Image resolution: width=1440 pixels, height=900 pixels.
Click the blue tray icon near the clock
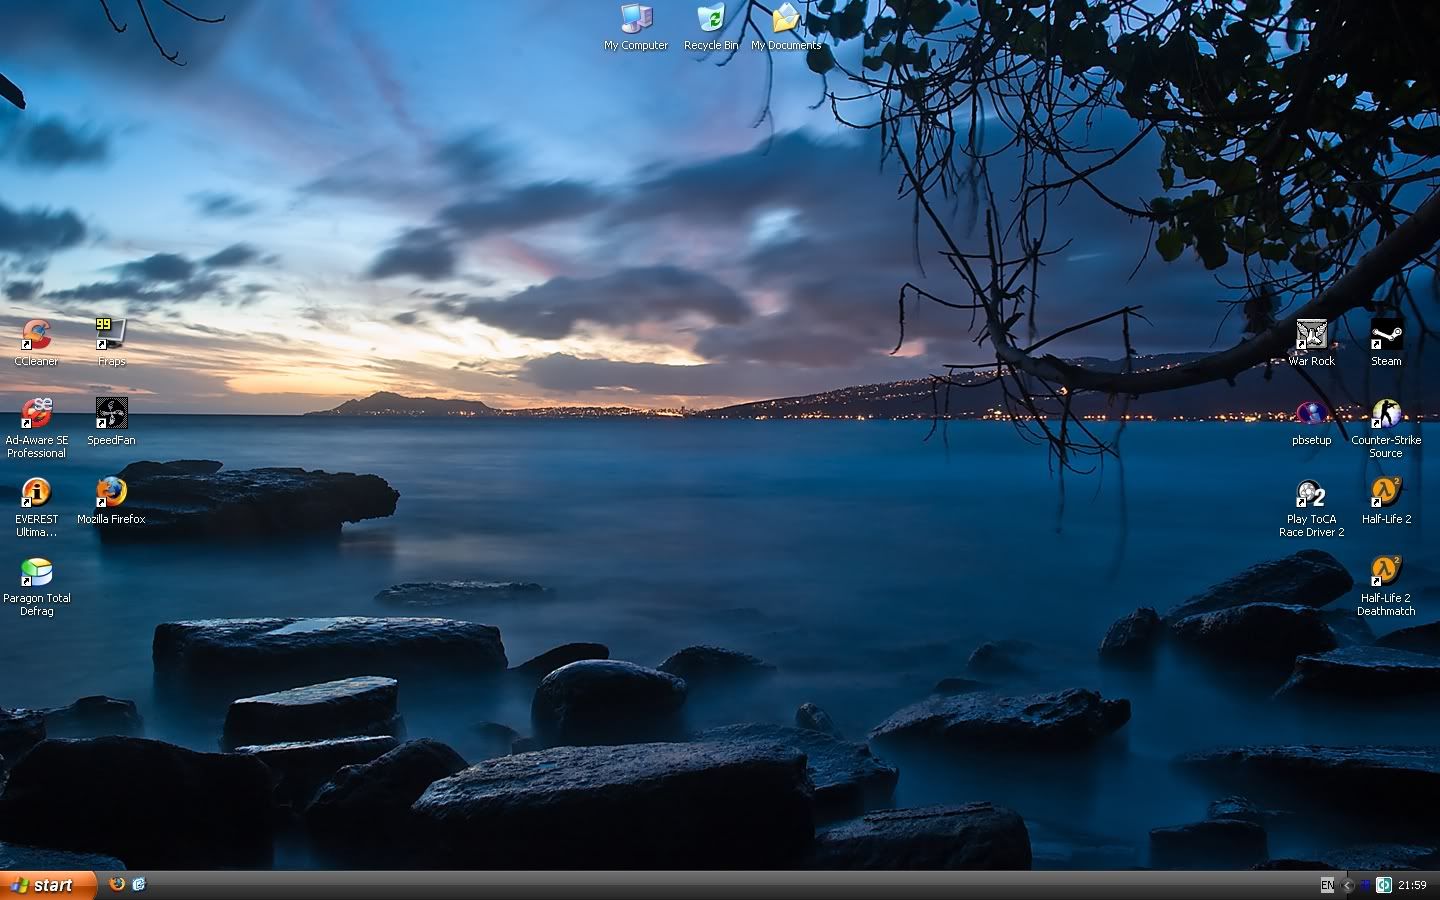1366,885
